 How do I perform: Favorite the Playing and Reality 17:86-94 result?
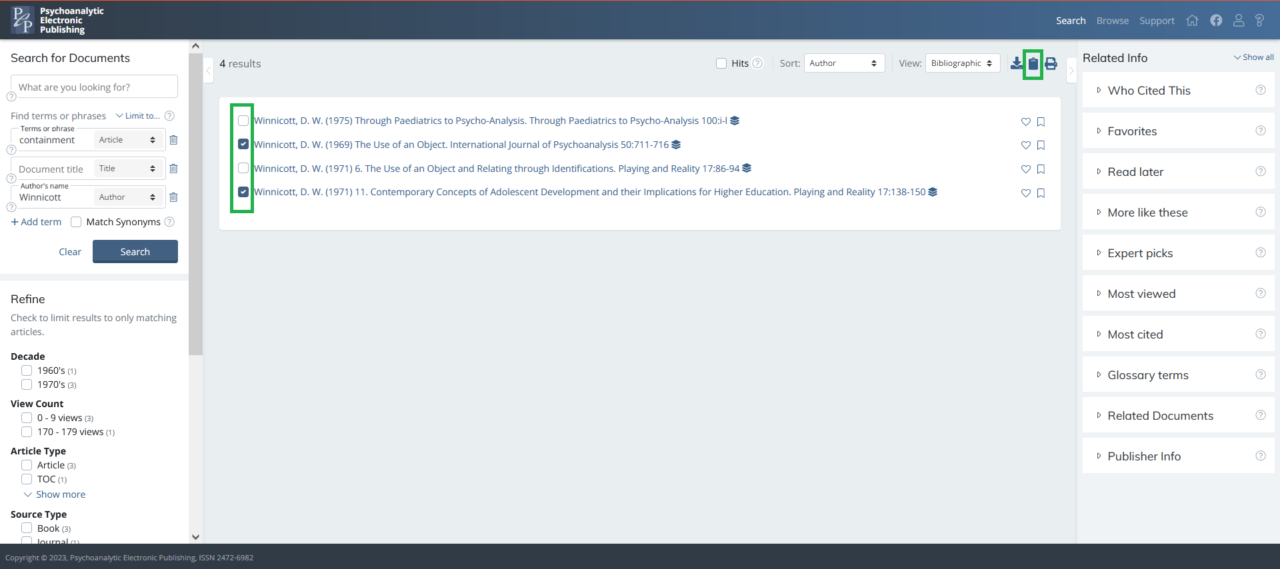point(1025,170)
